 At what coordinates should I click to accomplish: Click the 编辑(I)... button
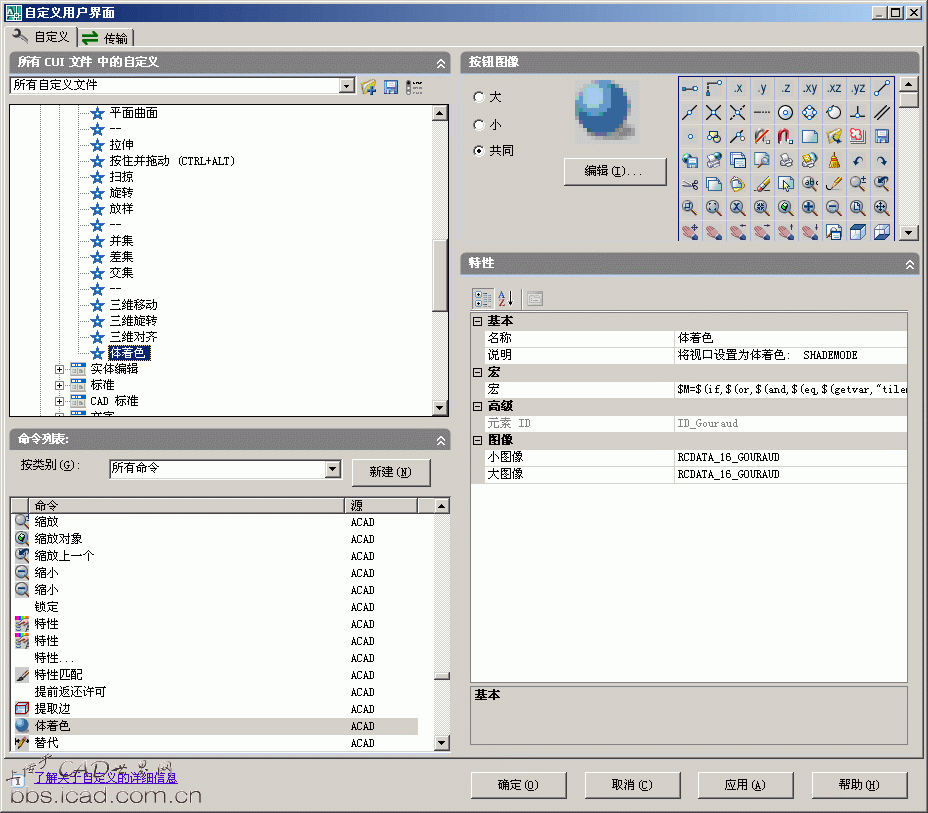[x=614, y=171]
